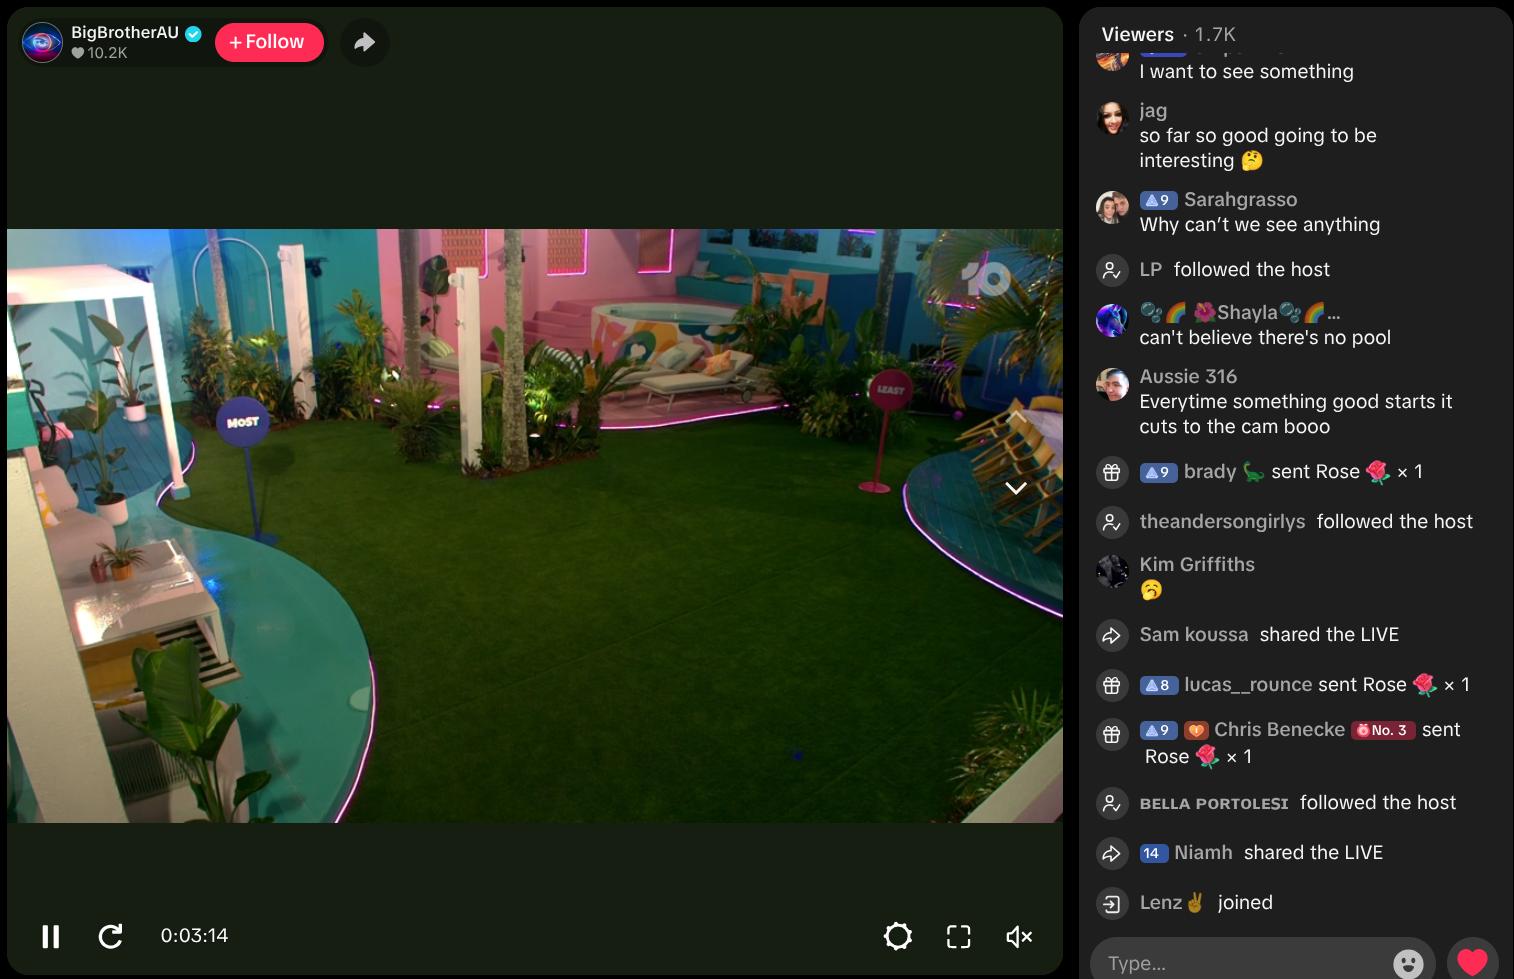Screen dimensions: 1514x979
Task: Click brady's level 9 badge
Action: pos(1158,472)
